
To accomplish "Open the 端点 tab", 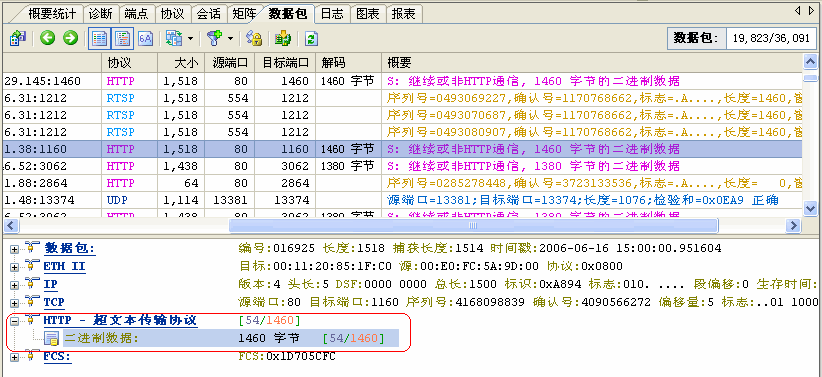I will pyautogui.click(x=136, y=14).
